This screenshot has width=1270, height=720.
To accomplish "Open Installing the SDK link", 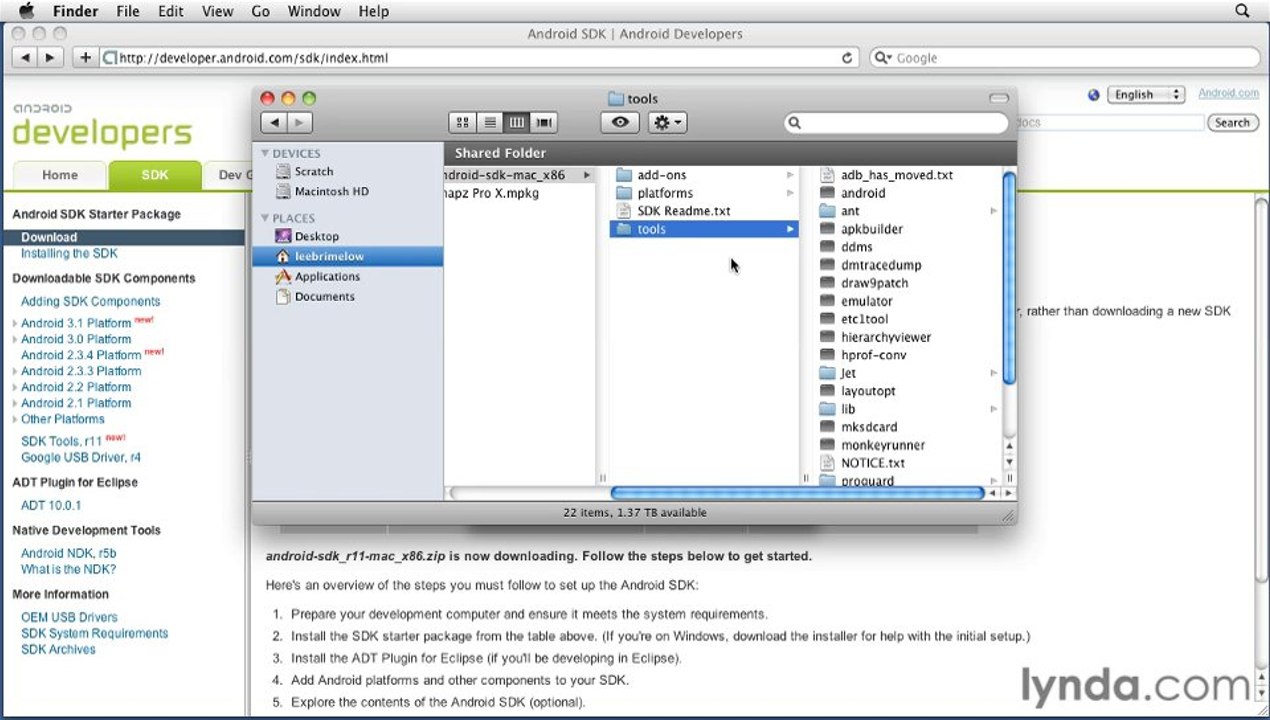I will coord(69,253).
